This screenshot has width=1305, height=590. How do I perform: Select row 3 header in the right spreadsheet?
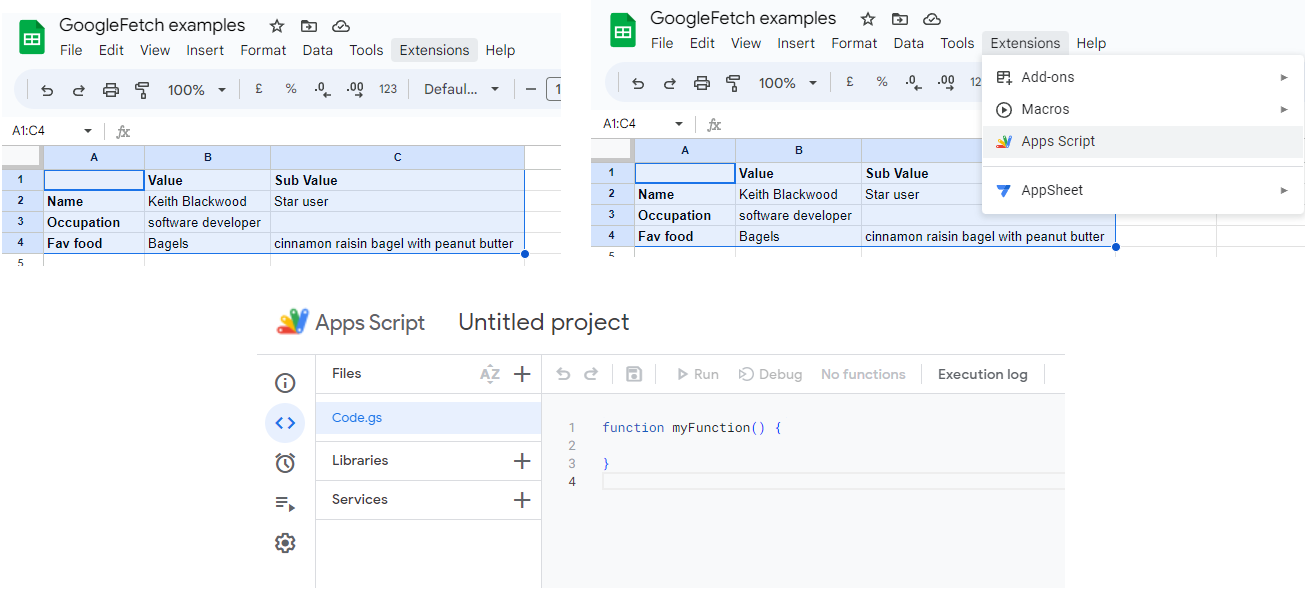tap(612, 215)
